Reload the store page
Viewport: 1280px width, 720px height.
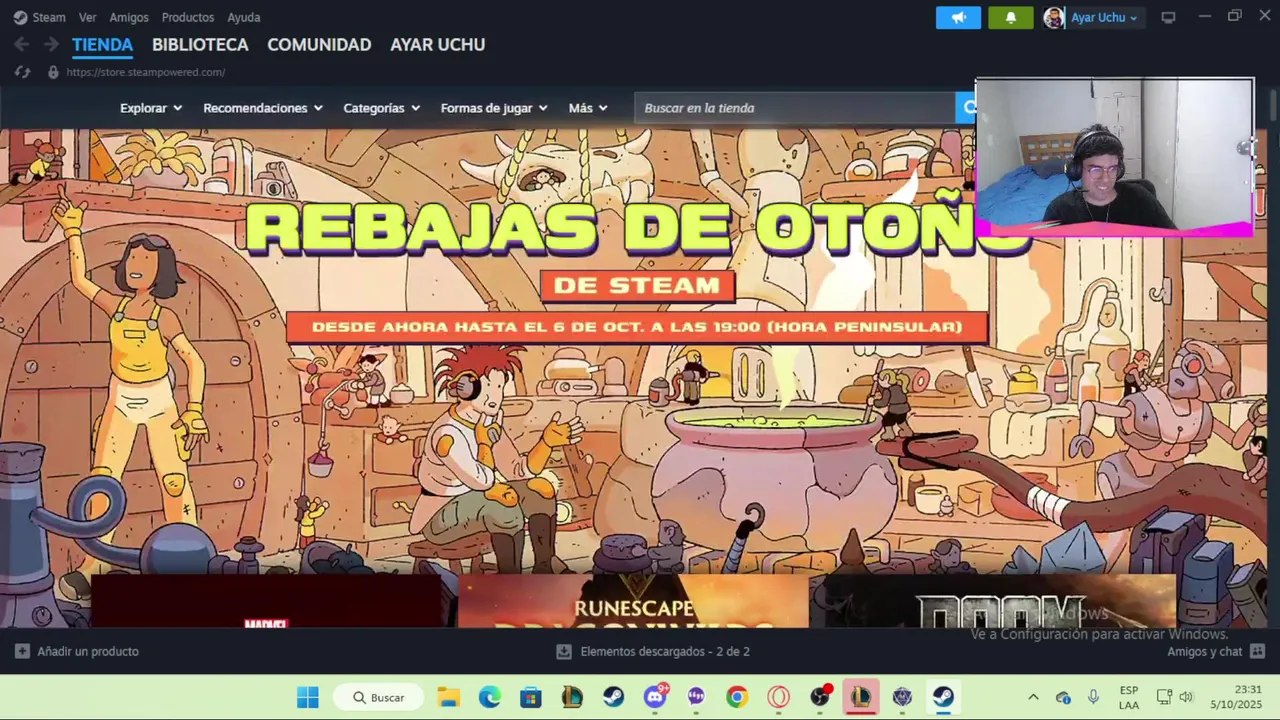(22, 72)
